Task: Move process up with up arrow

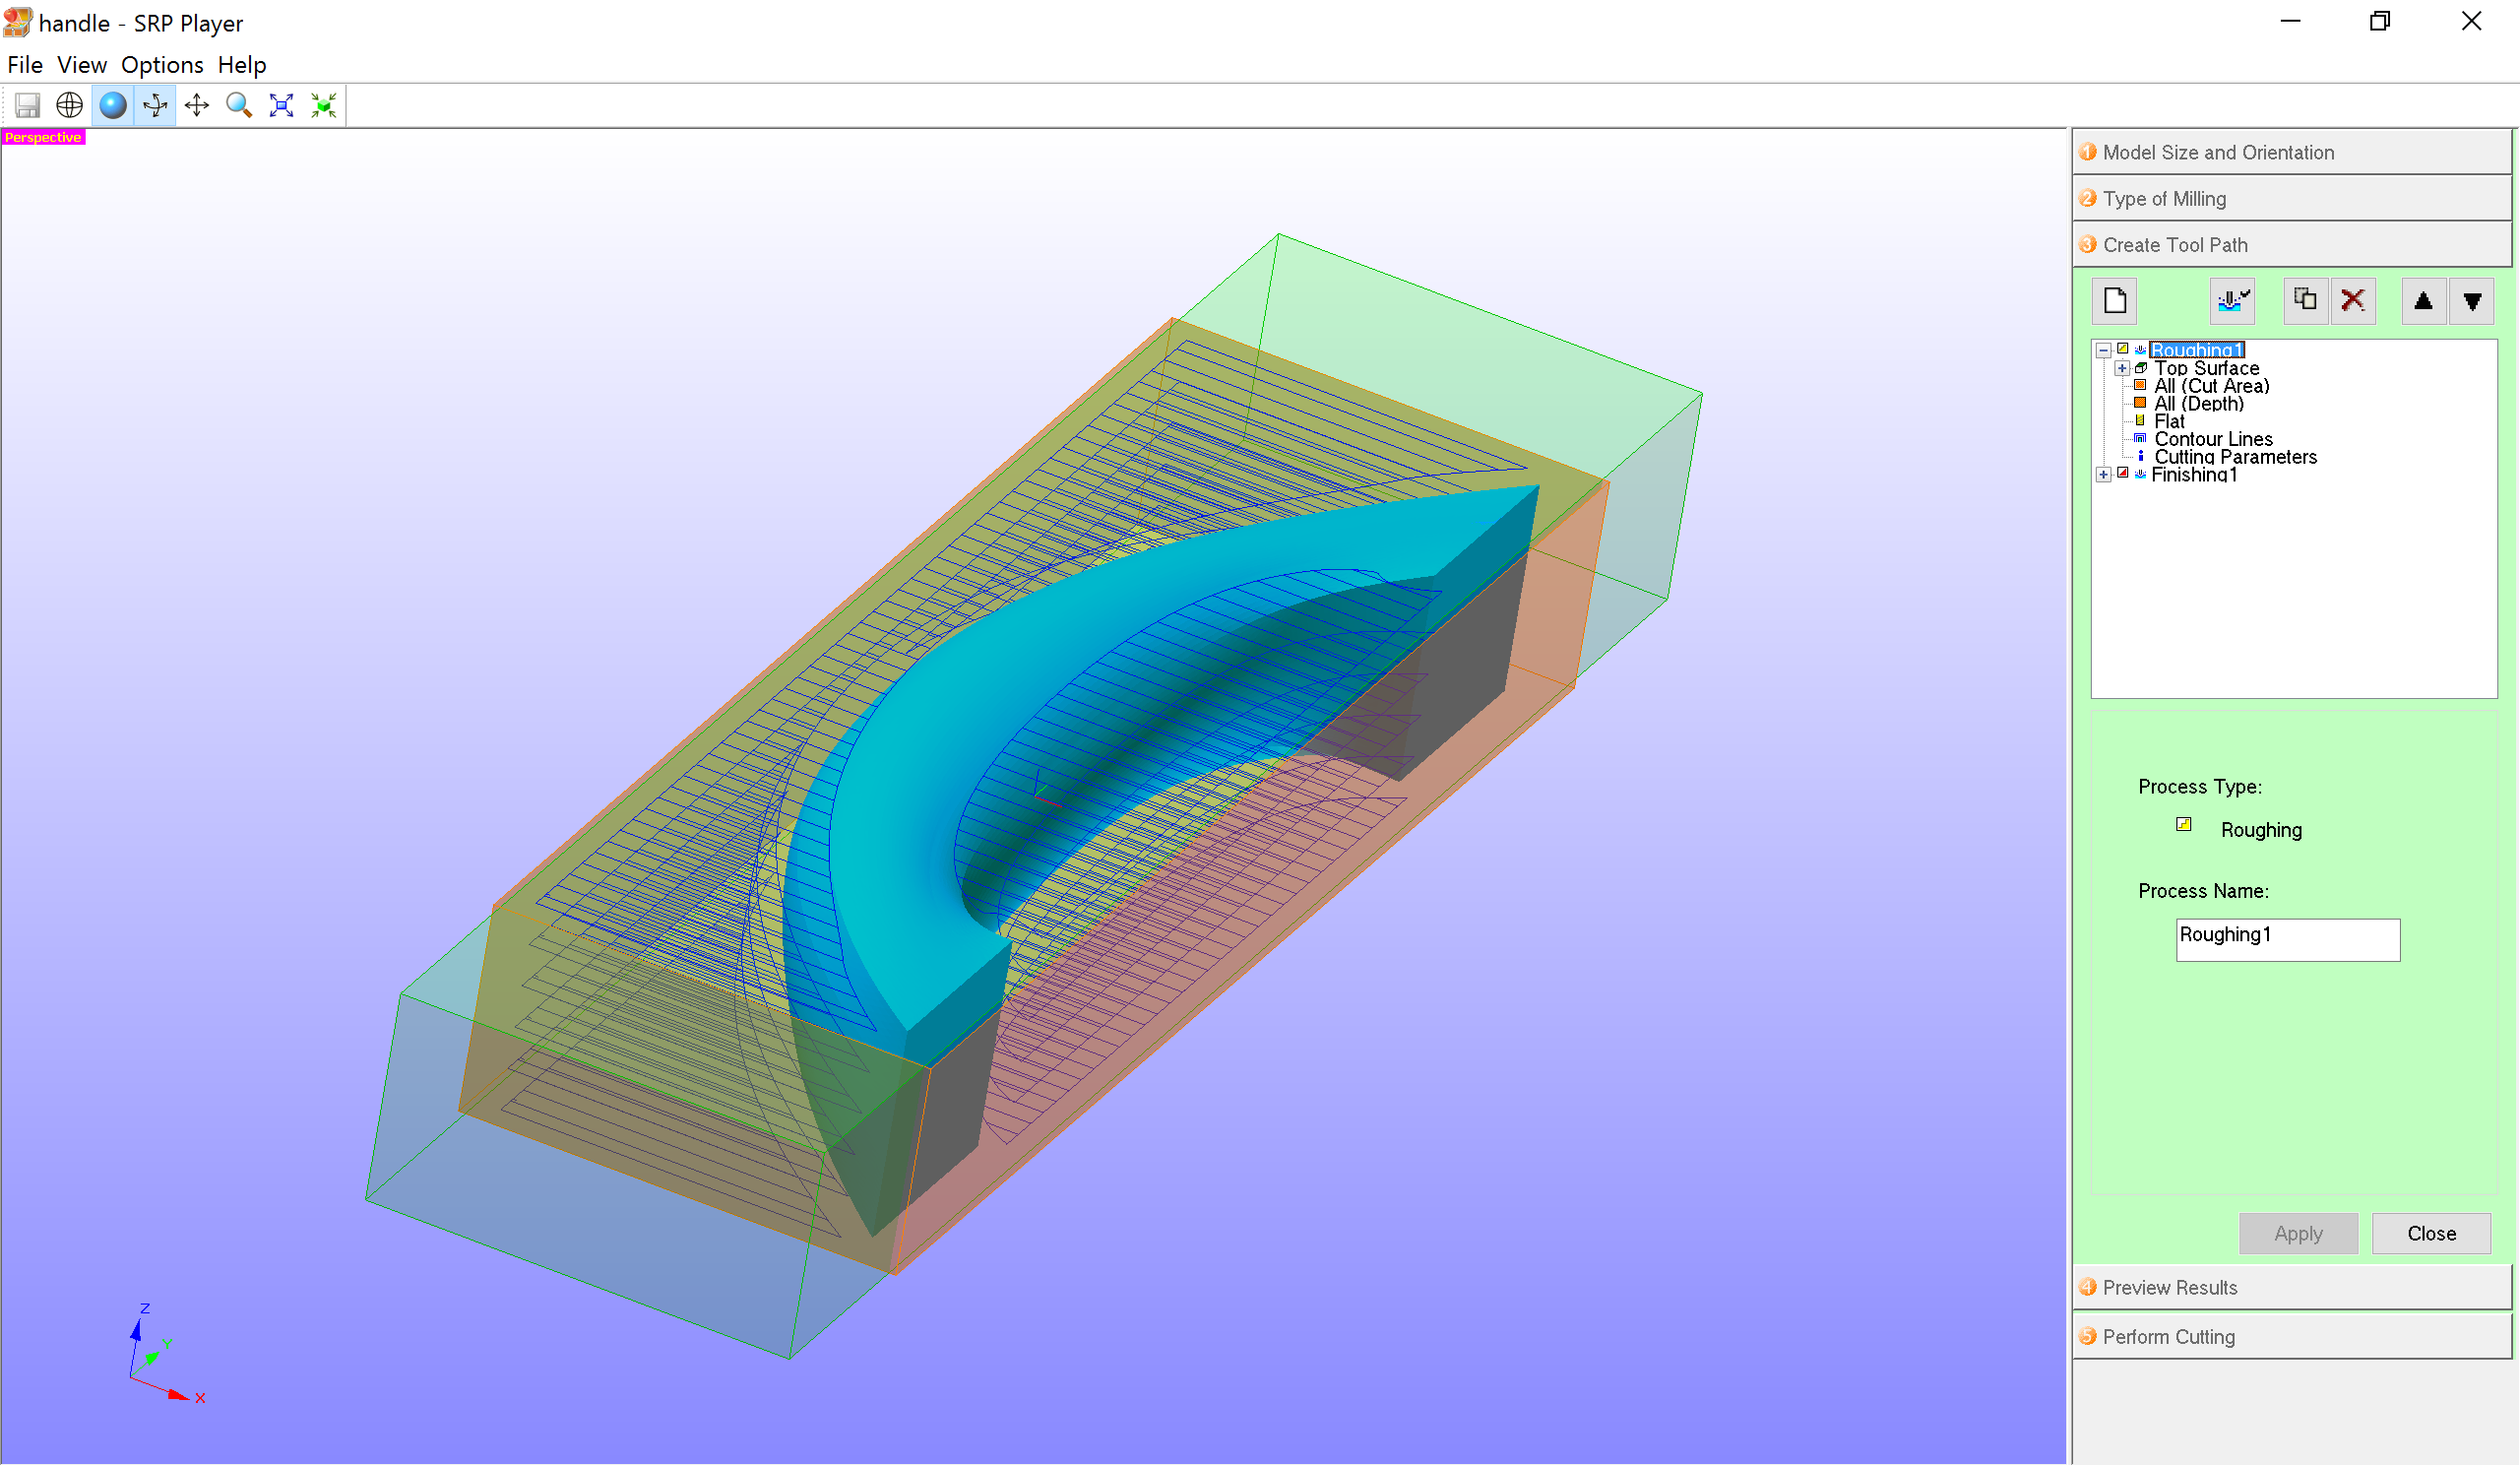Action: tap(2423, 301)
